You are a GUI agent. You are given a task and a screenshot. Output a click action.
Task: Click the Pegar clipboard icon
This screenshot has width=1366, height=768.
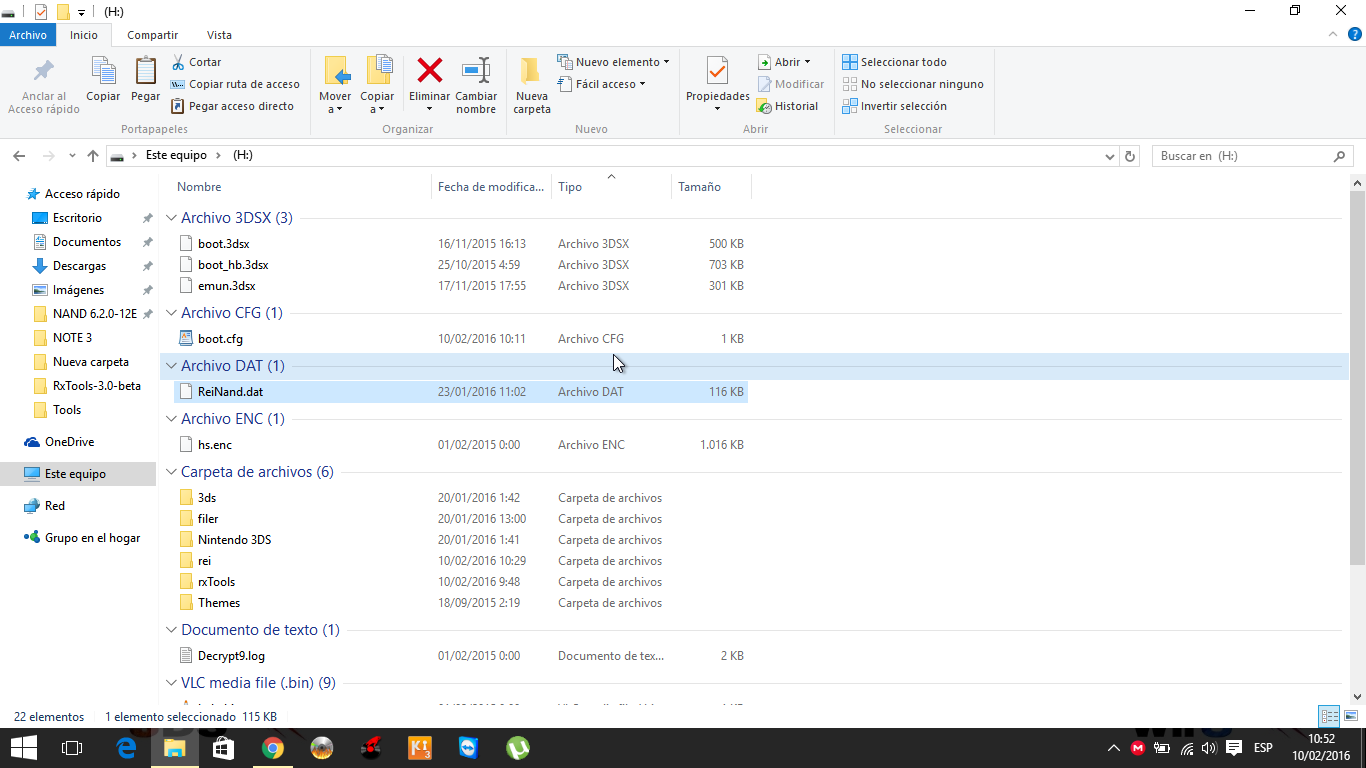click(x=146, y=72)
